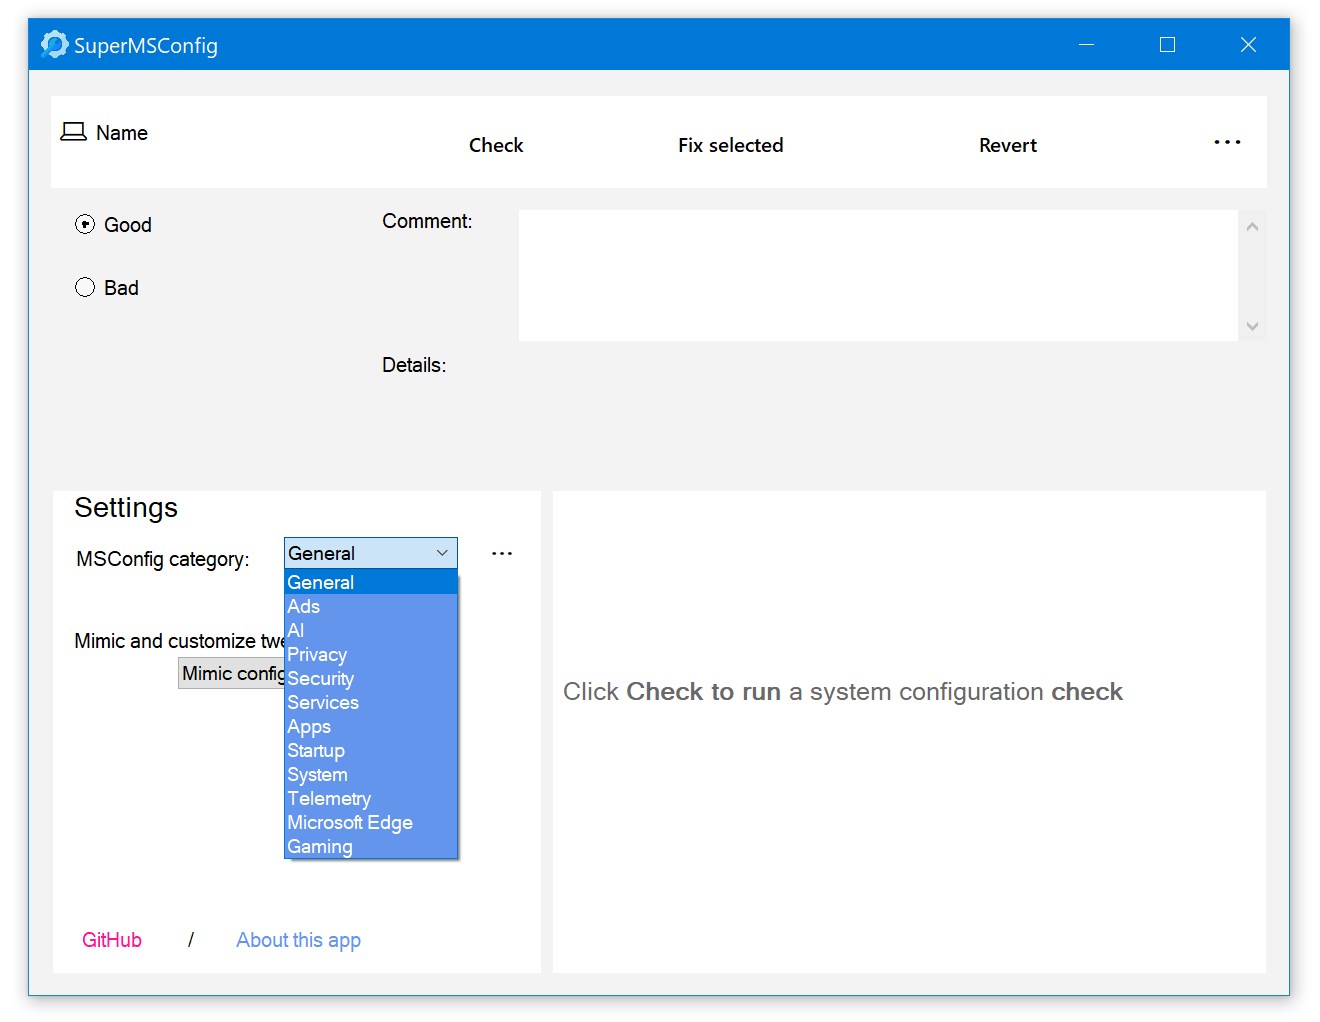The height and width of the screenshot is (1022, 1320).
Task: Open the ellipsis options beside the category dropdown
Action: point(502,553)
